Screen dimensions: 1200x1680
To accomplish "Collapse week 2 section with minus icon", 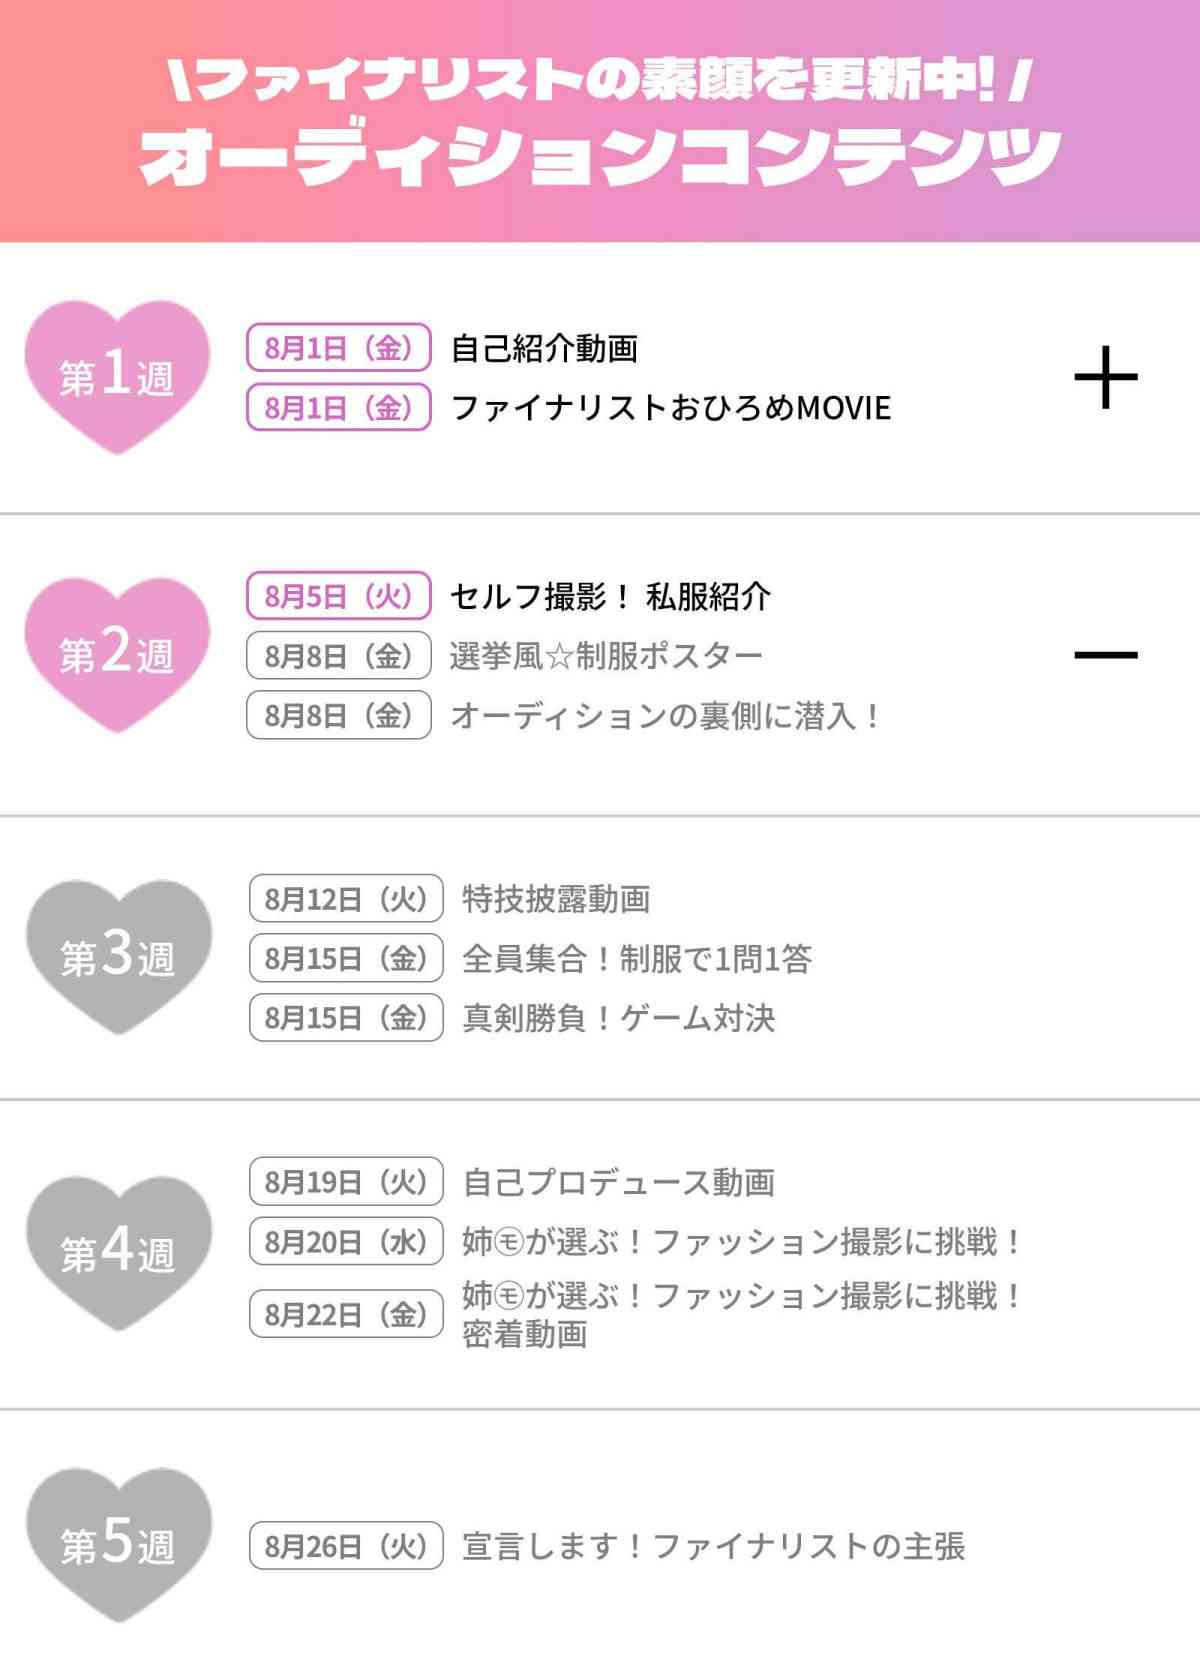I will pyautogui.click(x=1106, y=655).
